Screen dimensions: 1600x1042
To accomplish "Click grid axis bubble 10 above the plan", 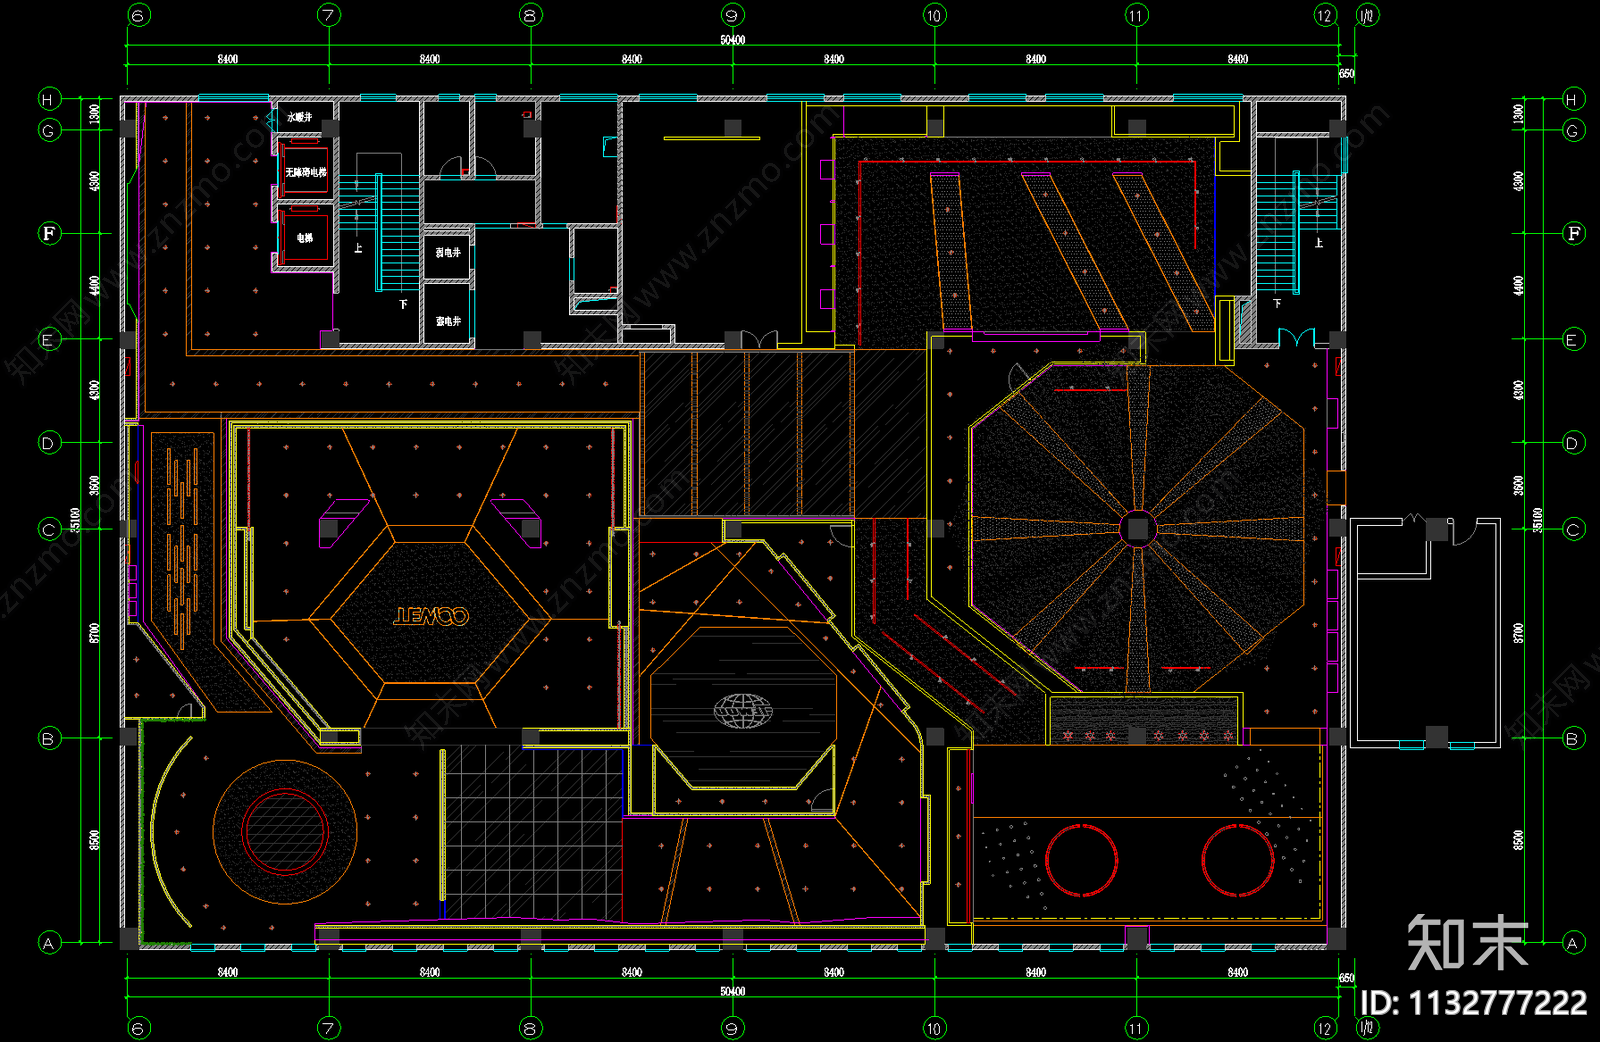I will pos(934,15).
